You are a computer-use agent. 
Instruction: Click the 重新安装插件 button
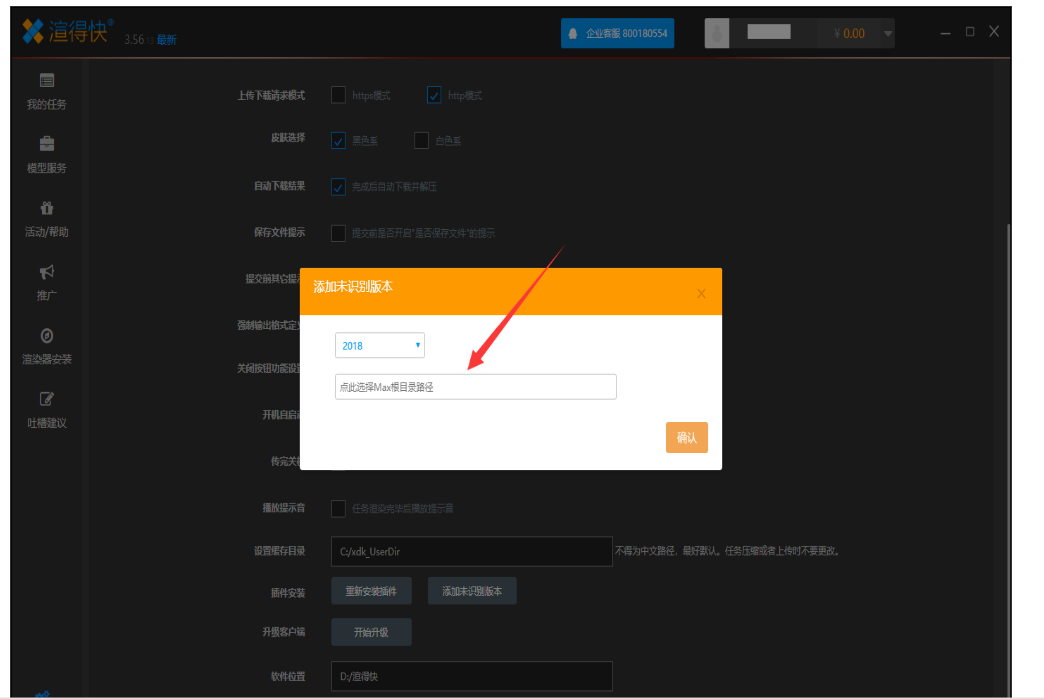371,591
